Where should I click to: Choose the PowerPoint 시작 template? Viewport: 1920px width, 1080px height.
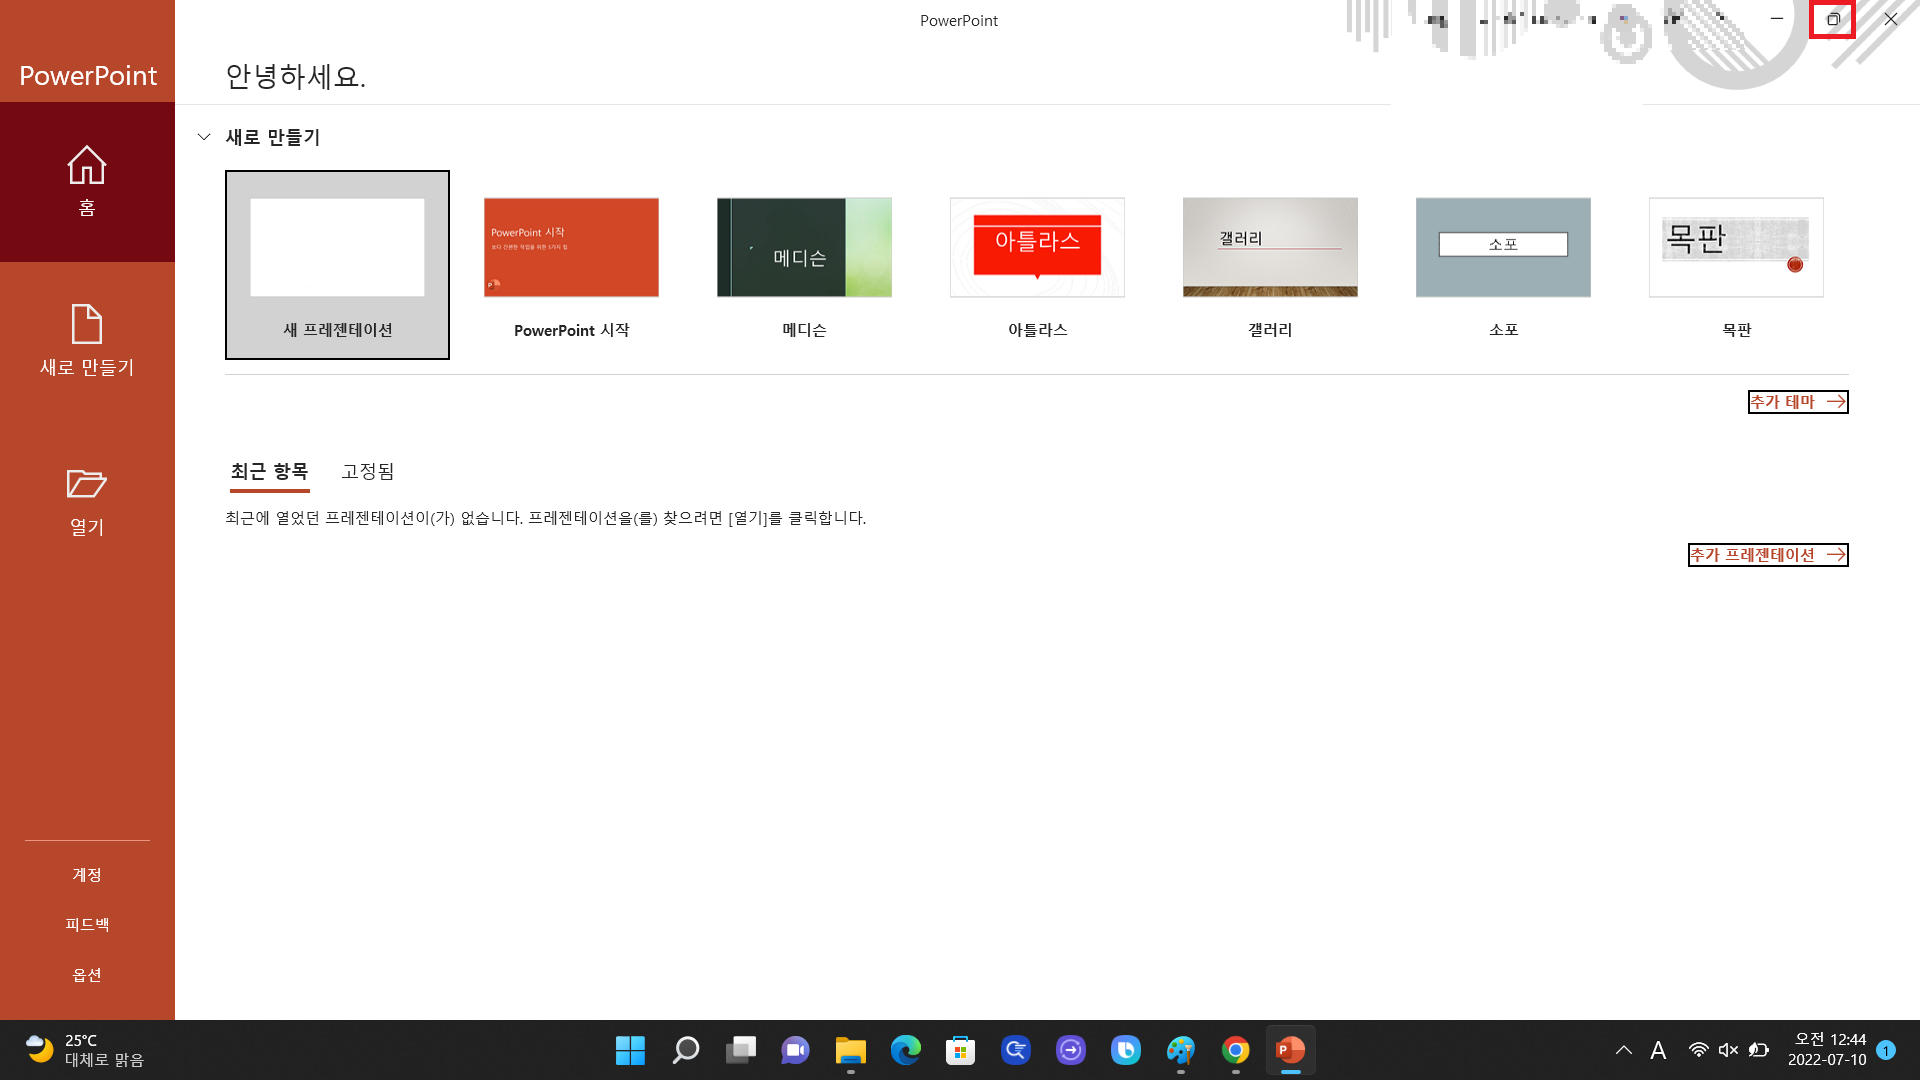[x=571, y=248]
